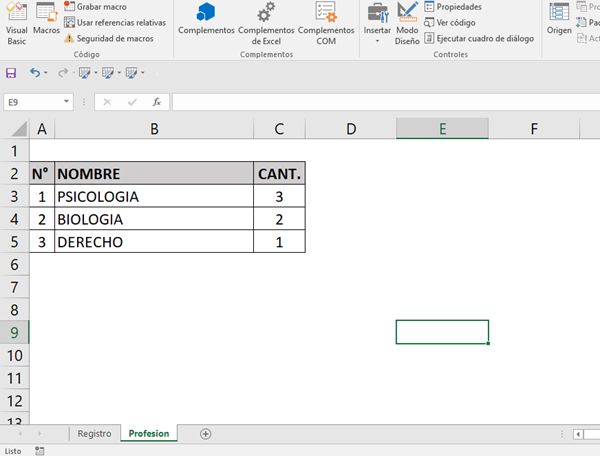Open dropdown beside second form icon

click(x=119, y=72)
